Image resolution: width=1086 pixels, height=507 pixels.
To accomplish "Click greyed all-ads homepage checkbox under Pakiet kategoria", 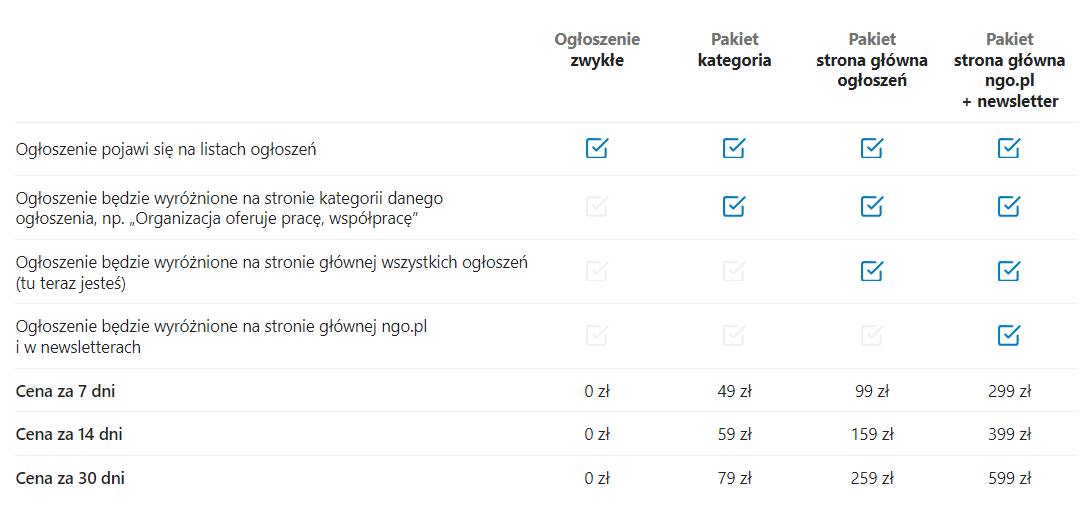I will tap(734, 271).
